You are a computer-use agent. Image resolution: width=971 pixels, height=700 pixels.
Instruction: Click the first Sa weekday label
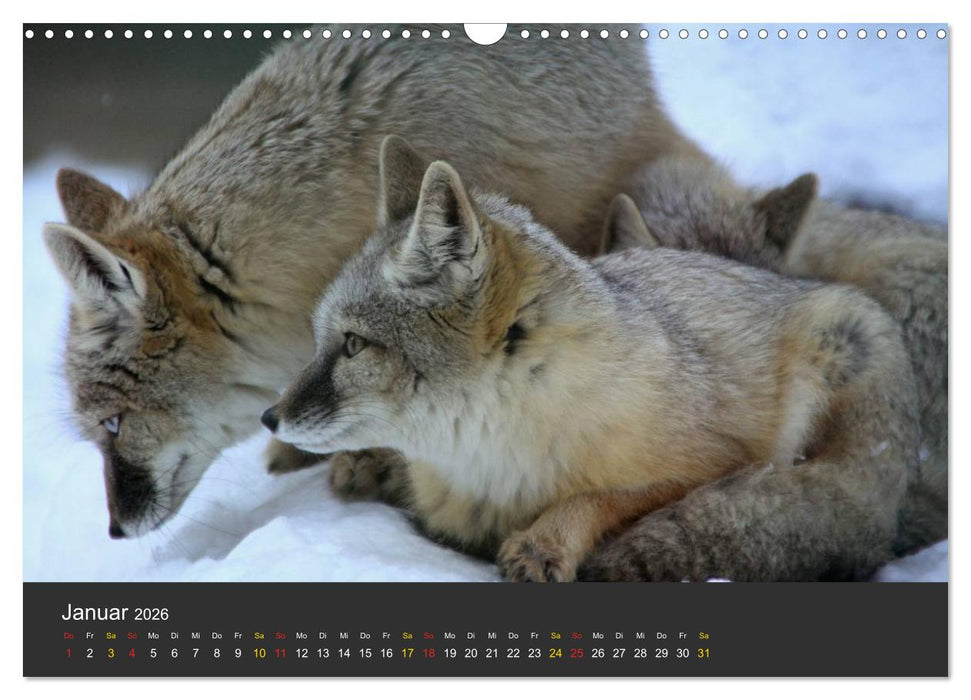[113, 634]
